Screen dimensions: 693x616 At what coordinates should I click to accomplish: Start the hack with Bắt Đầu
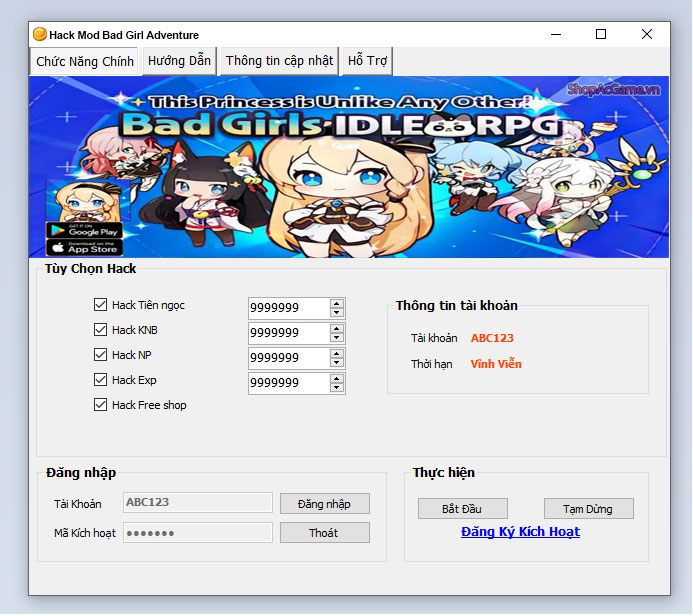pyautogui.click(x=463, y=509)
